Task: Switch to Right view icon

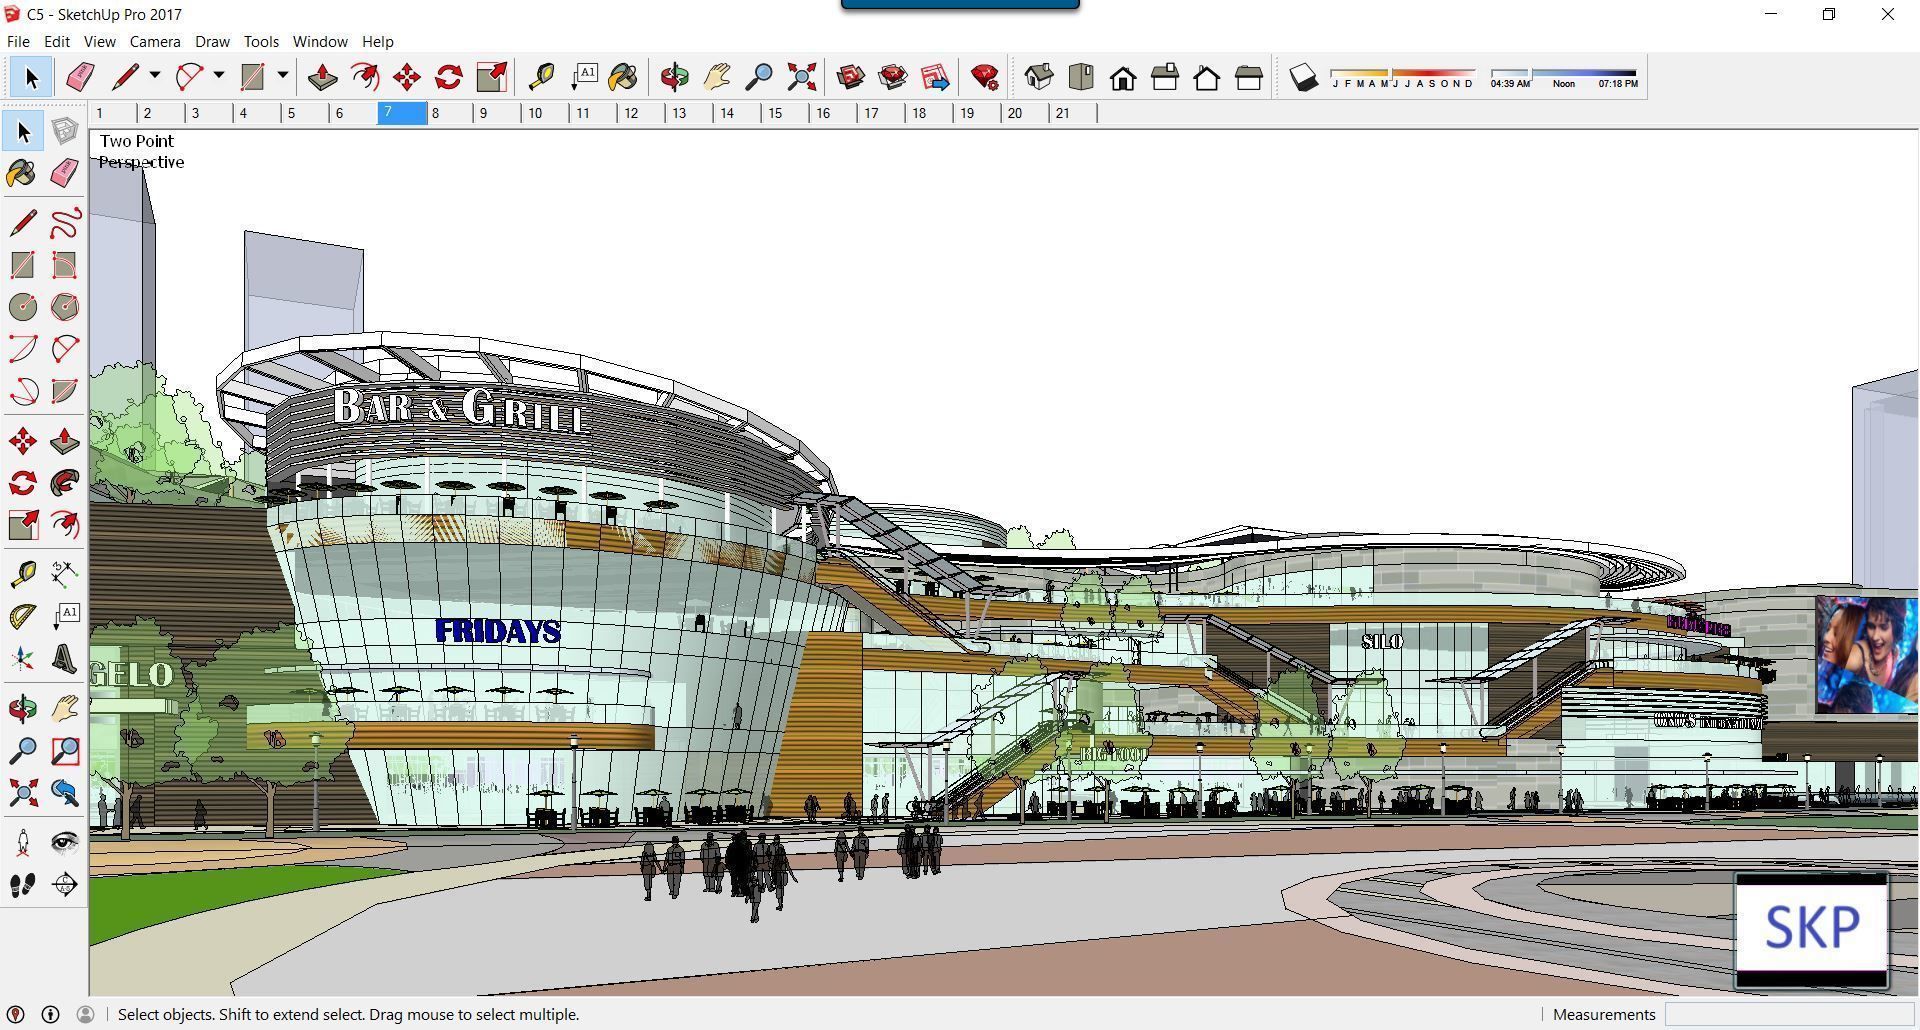Action: 1165,77
